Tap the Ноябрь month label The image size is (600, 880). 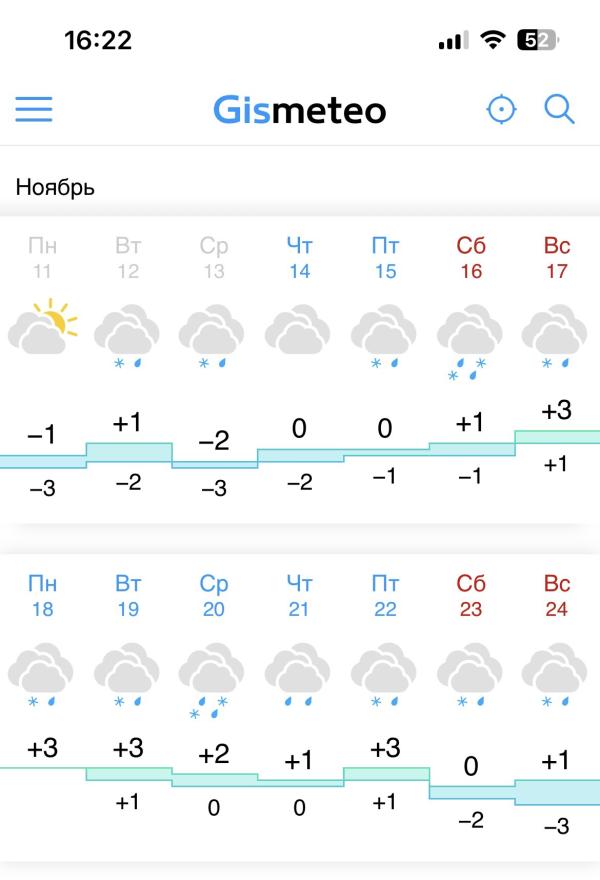(55, 187)
